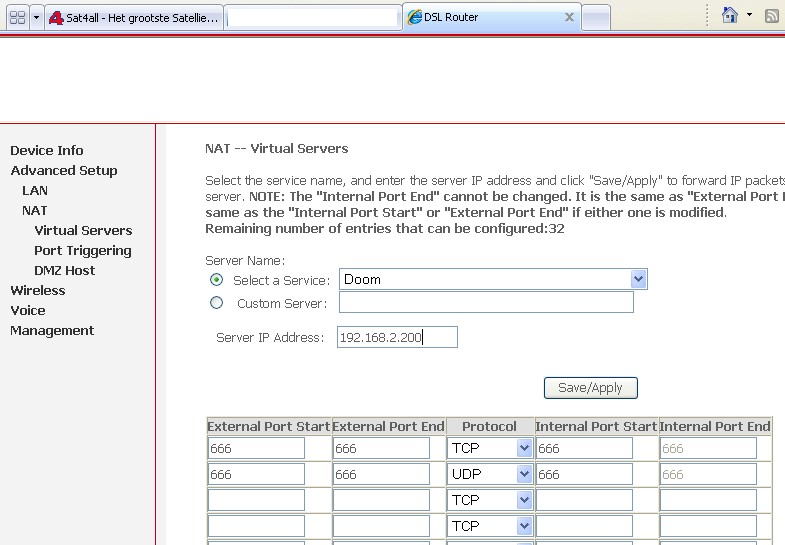Image resolution: width=785 pixels, height=545 pixels.
Task: Open DMZ Host page
Action: pyautogui.click(x=64, y=270)
